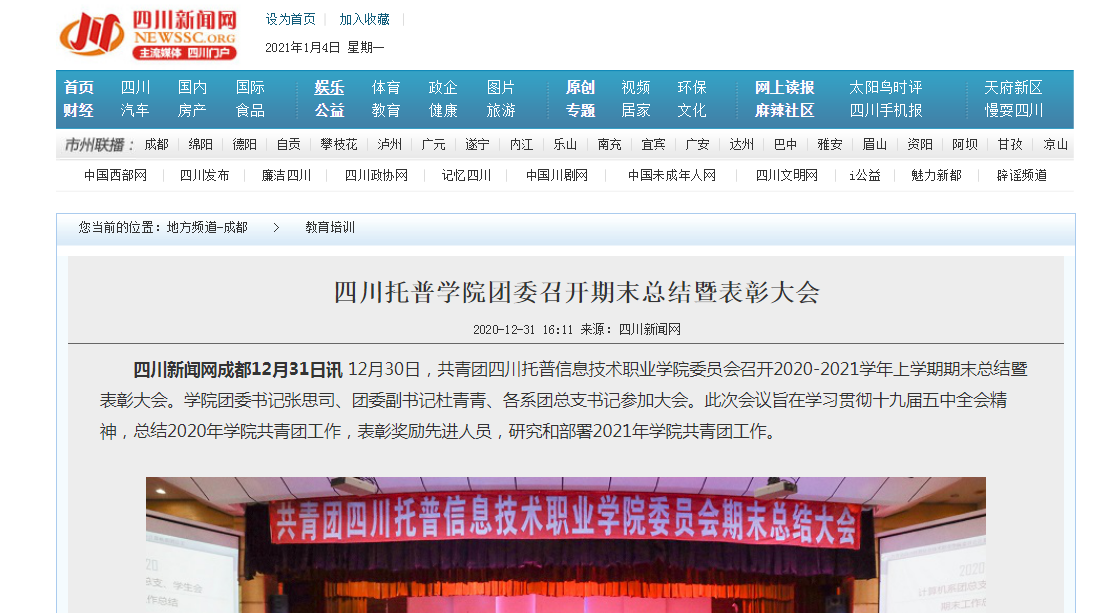
Task: Open the 中国西部网 partner link
Action: tap(115, 175)
